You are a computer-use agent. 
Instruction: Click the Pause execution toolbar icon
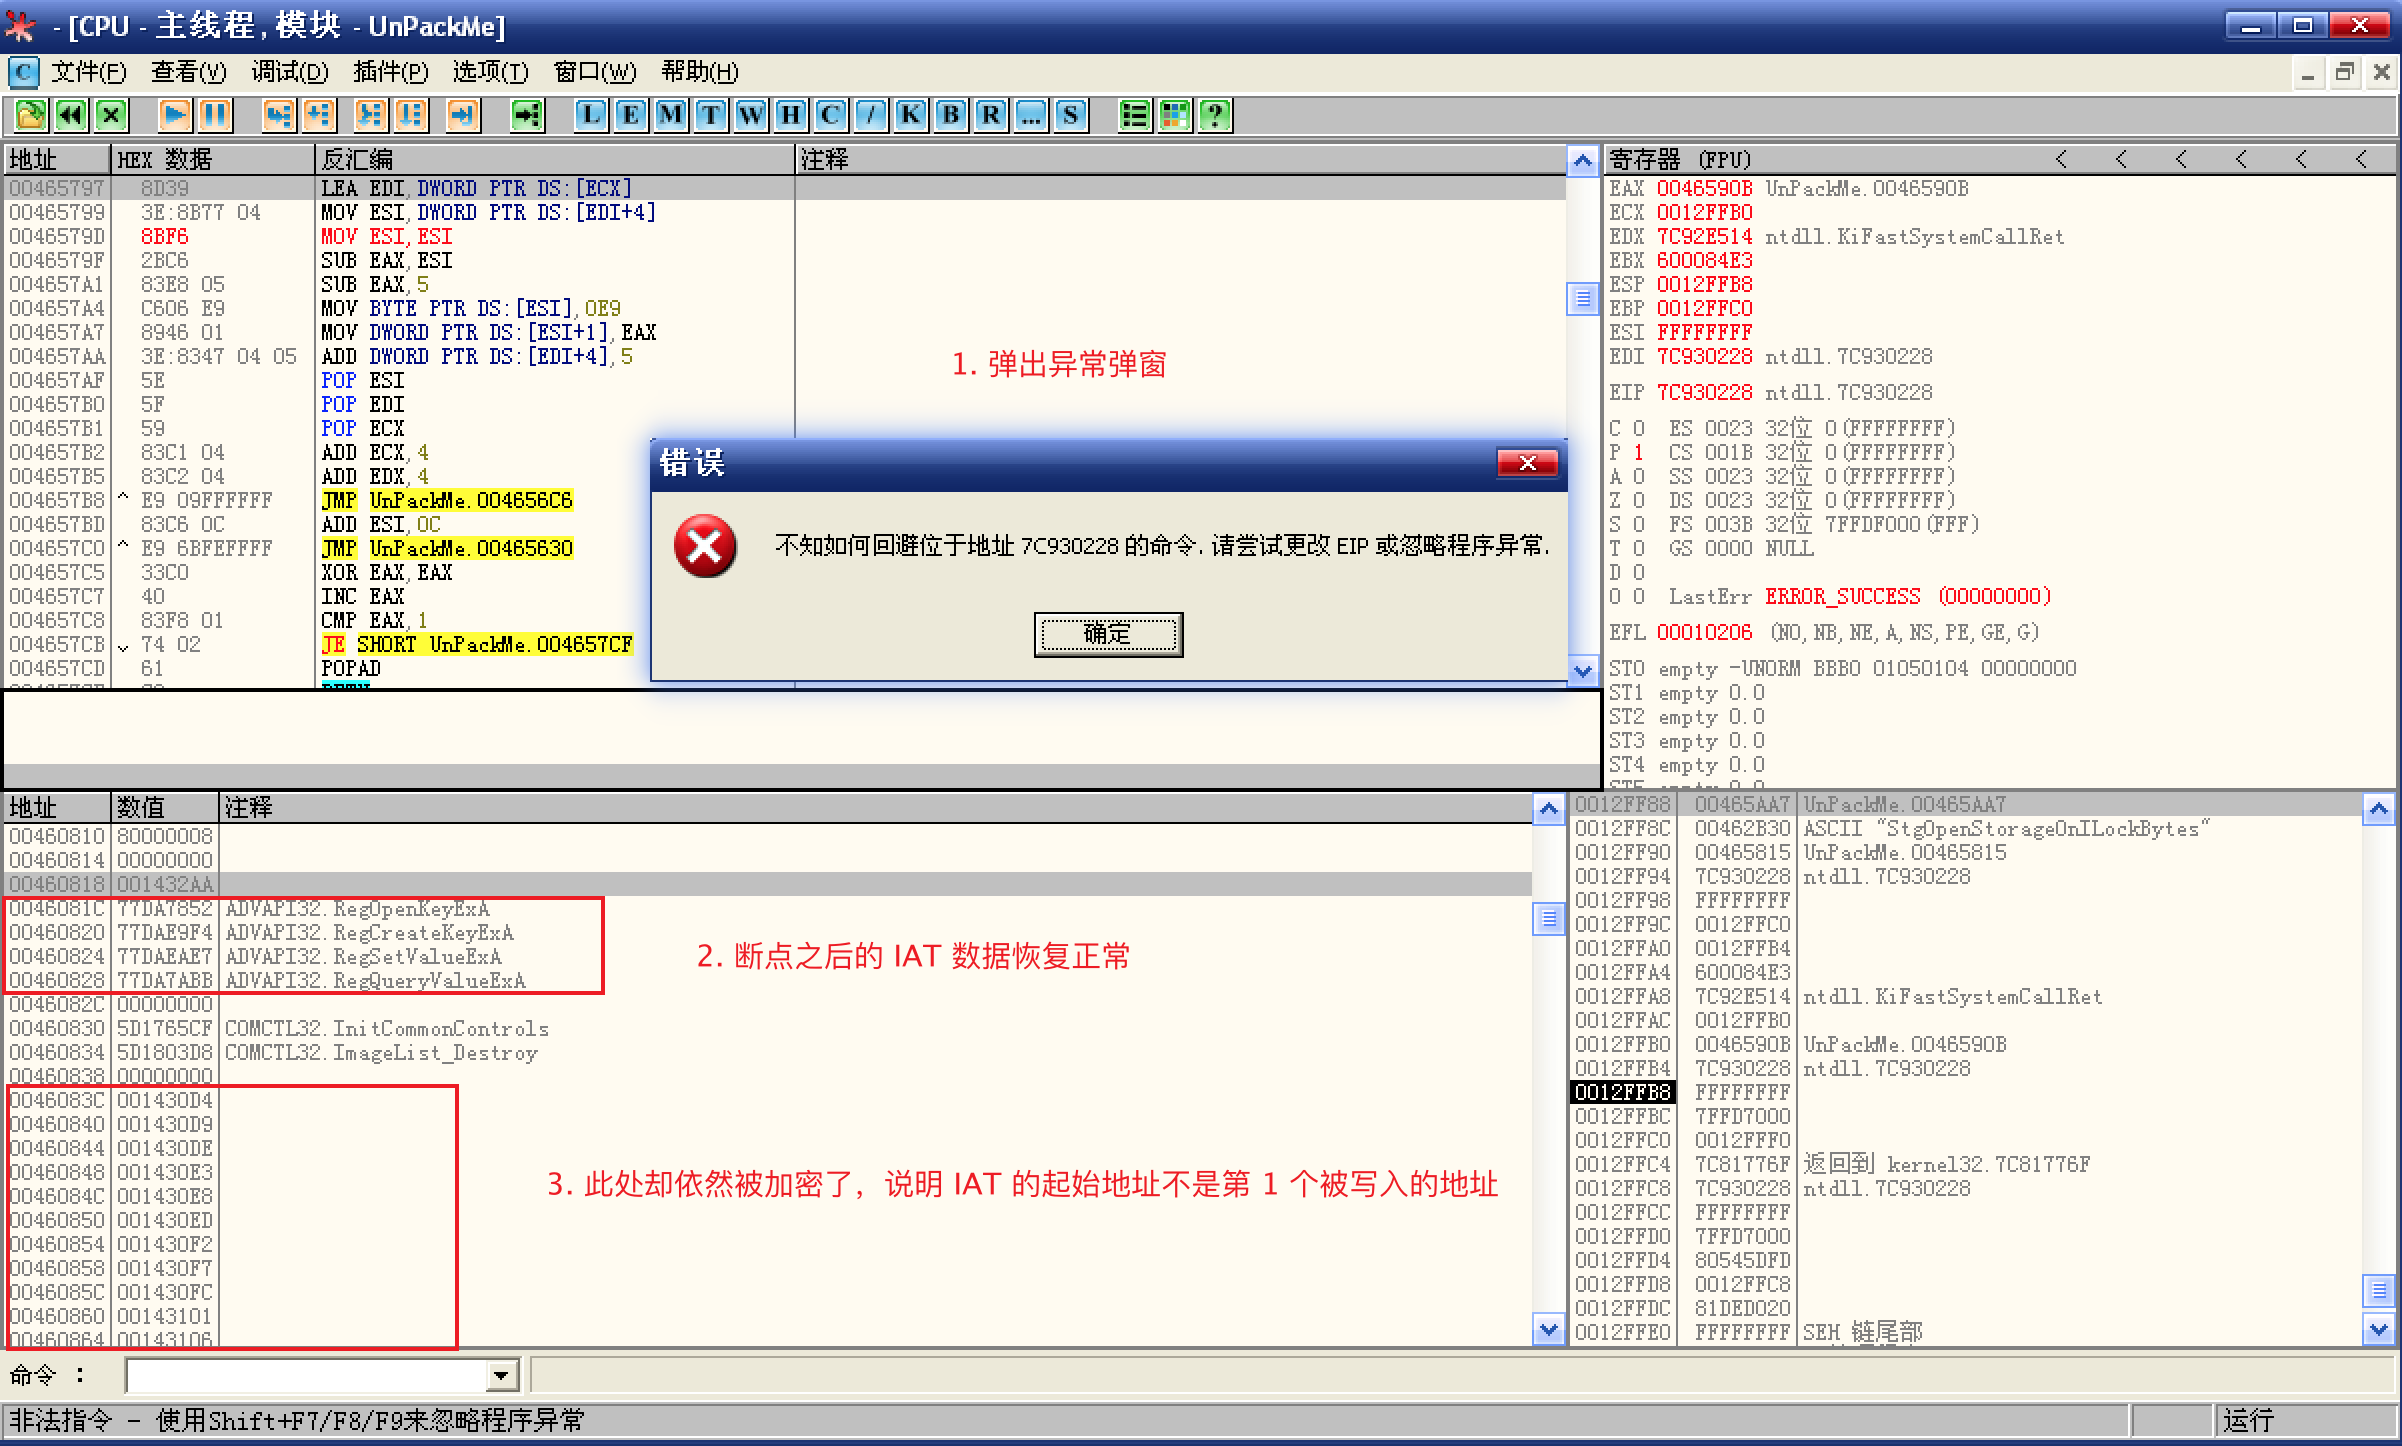pos(214,115)
